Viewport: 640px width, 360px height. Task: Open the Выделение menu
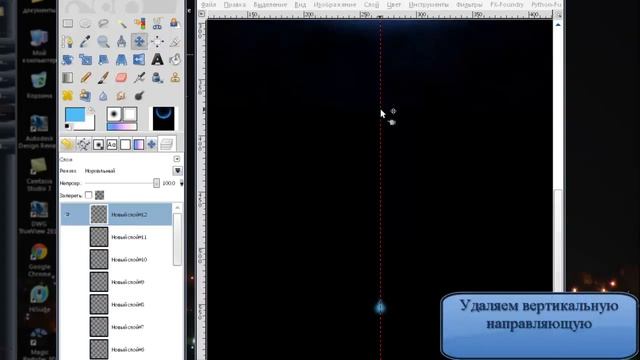[270, 4]
